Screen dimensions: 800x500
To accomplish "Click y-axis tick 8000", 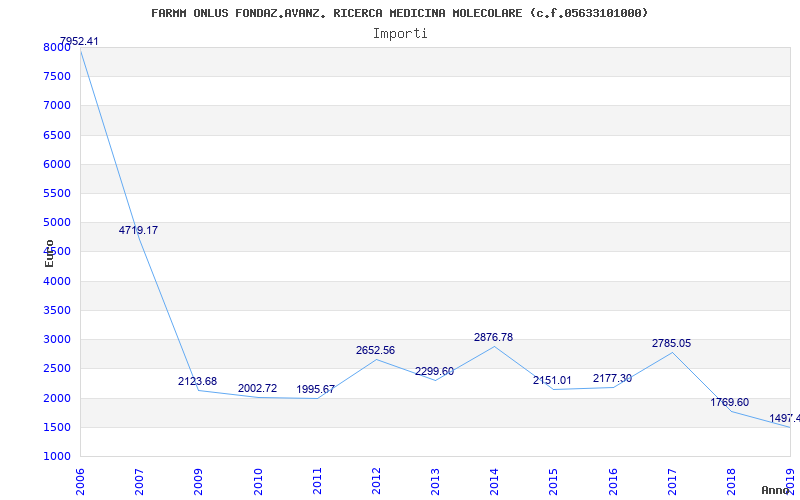I will coord(57,47).
